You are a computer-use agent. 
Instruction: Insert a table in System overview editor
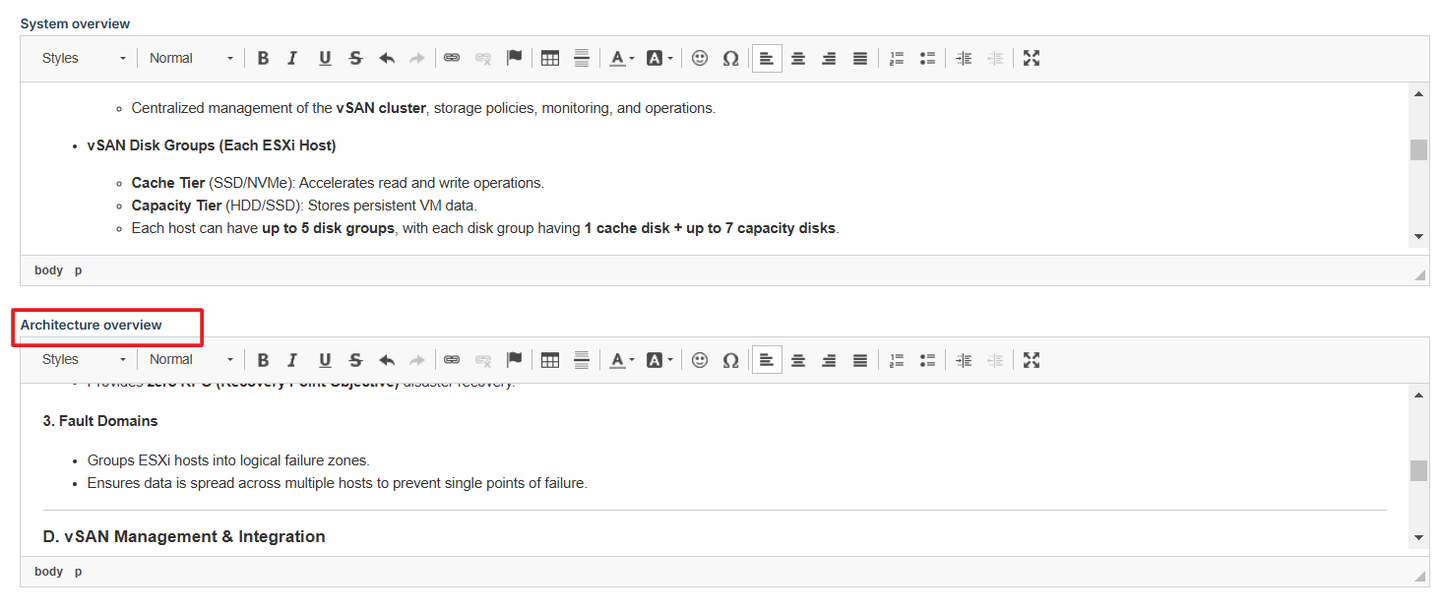pyautogui.click(x=549, y=58)
